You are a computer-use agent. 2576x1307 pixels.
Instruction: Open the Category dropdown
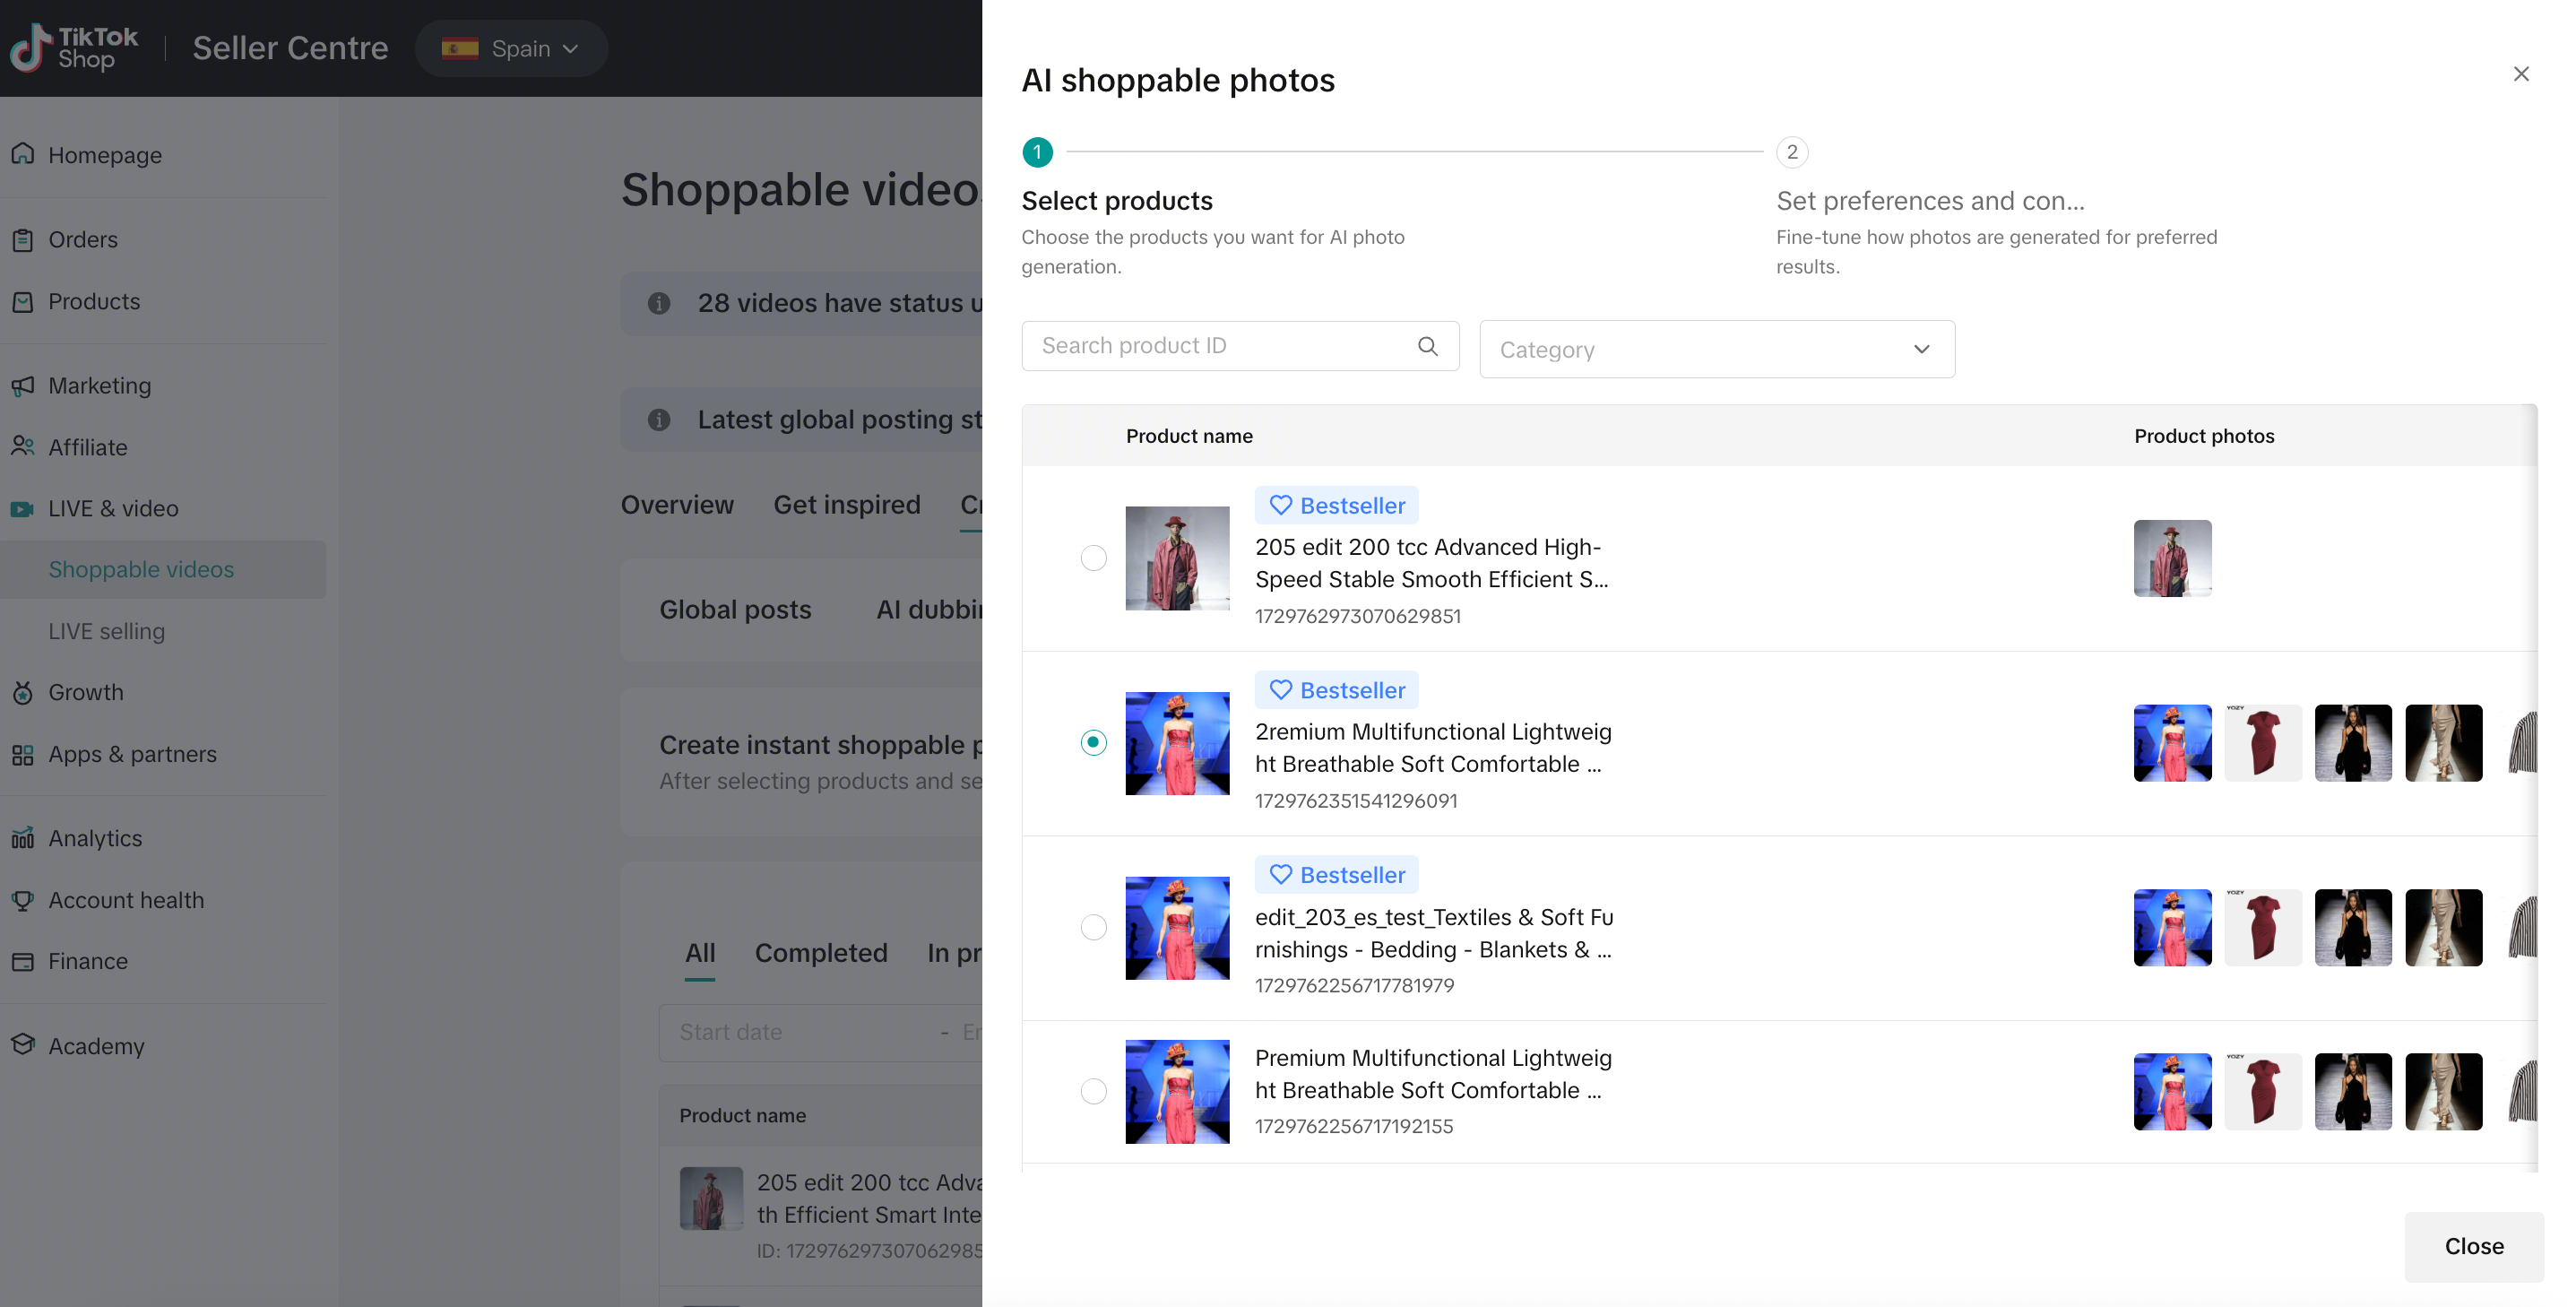[x=1716, y=349]
